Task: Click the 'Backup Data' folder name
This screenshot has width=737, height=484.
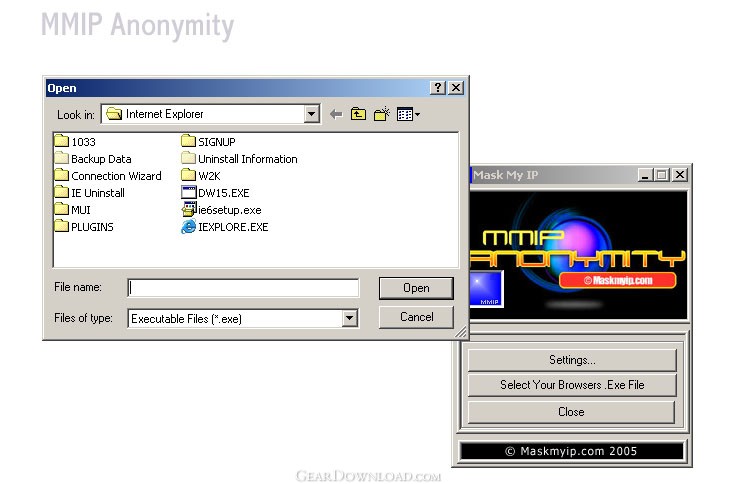Action: coord(101,159)
